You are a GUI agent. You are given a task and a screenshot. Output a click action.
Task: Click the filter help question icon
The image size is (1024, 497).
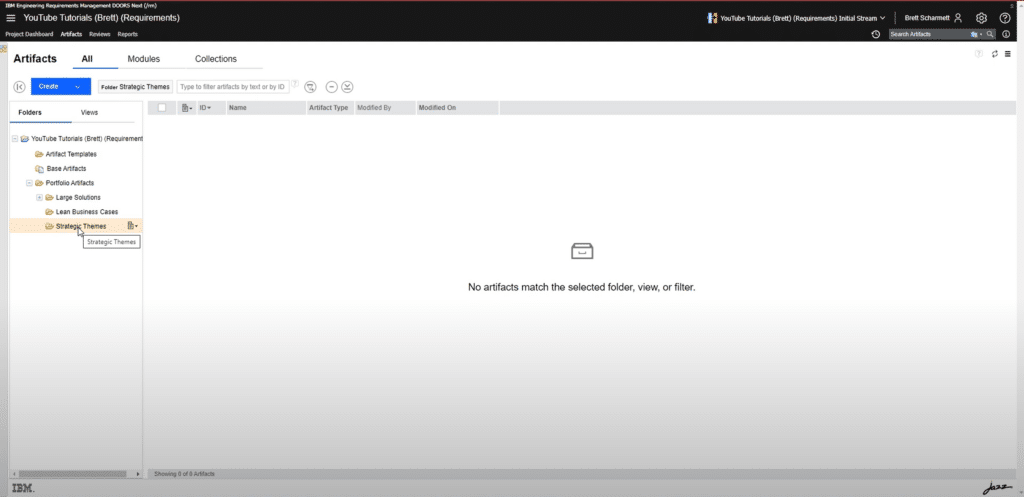(295, 84)
